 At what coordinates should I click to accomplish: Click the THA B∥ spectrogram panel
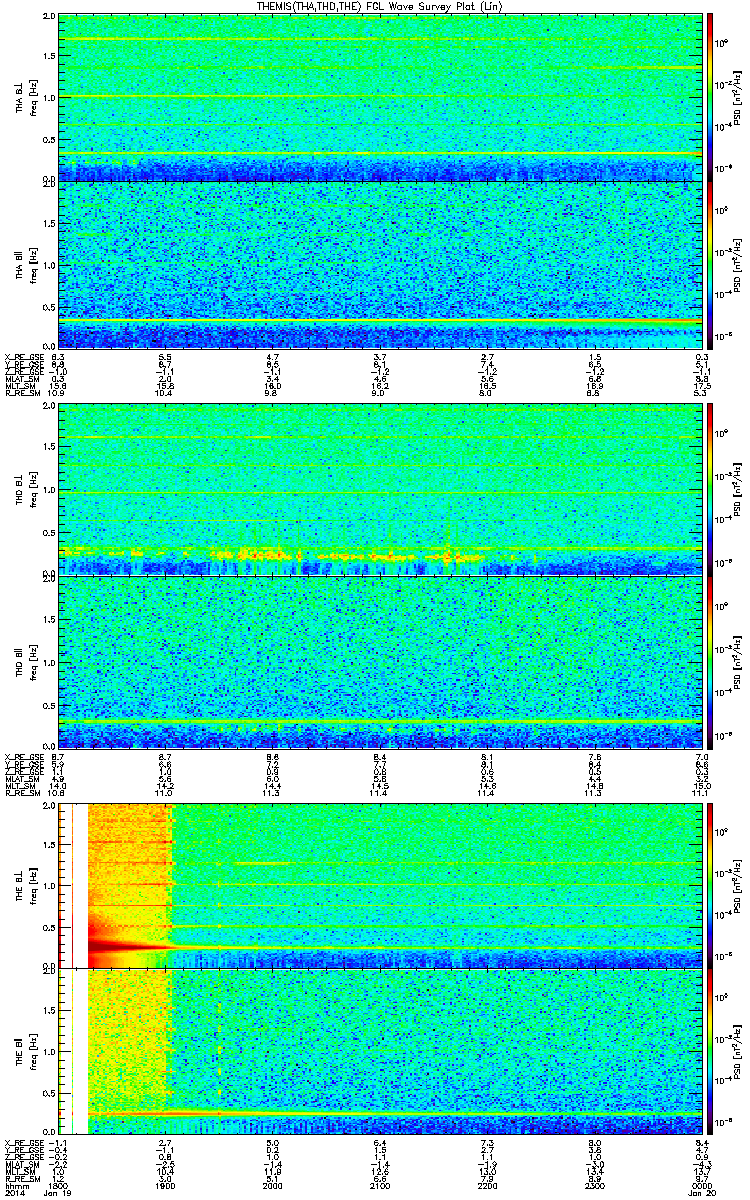[378, 265]
